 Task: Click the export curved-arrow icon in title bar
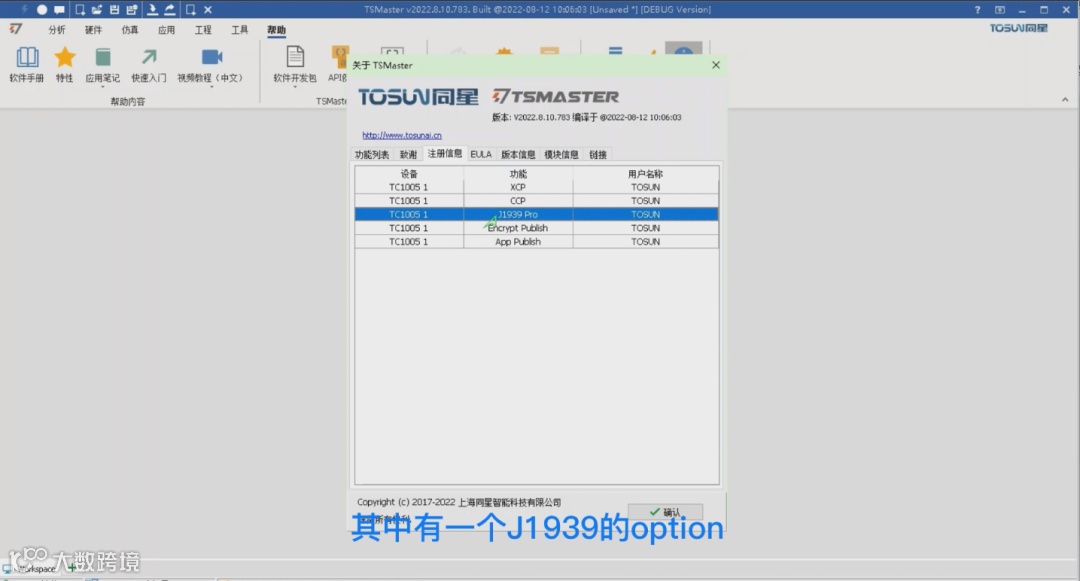point(169,10)
